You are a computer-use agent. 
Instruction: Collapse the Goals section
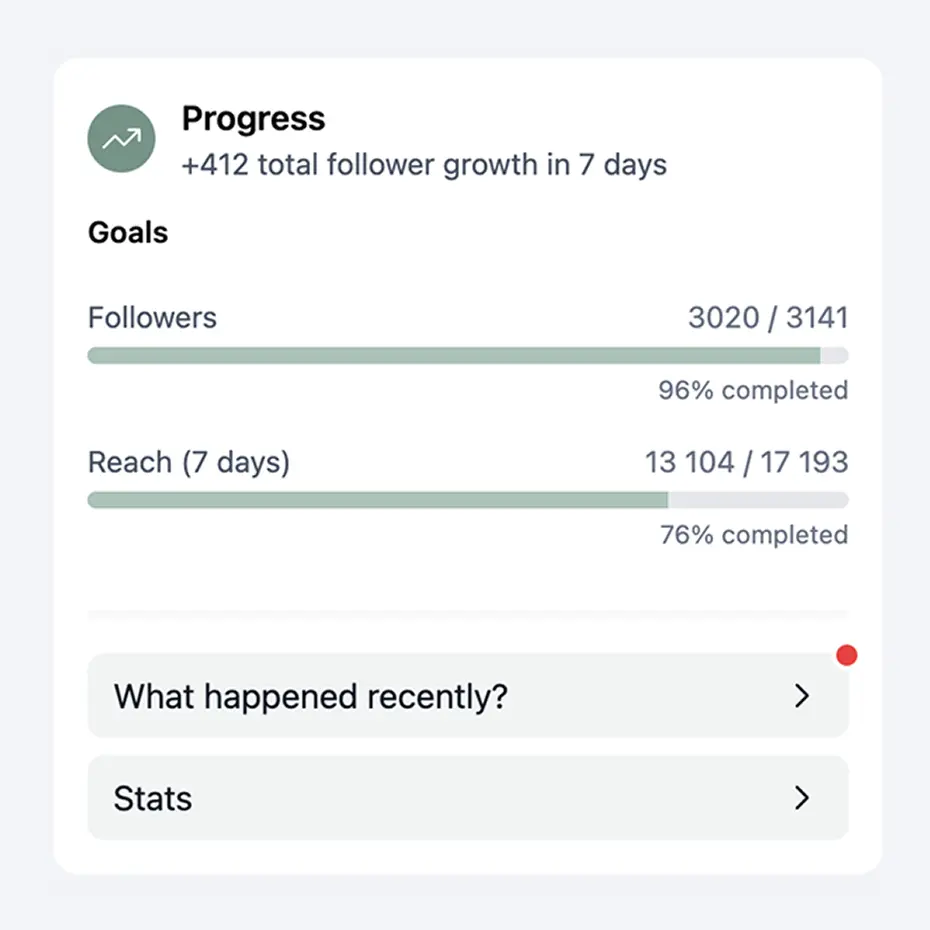click(127, 232)
